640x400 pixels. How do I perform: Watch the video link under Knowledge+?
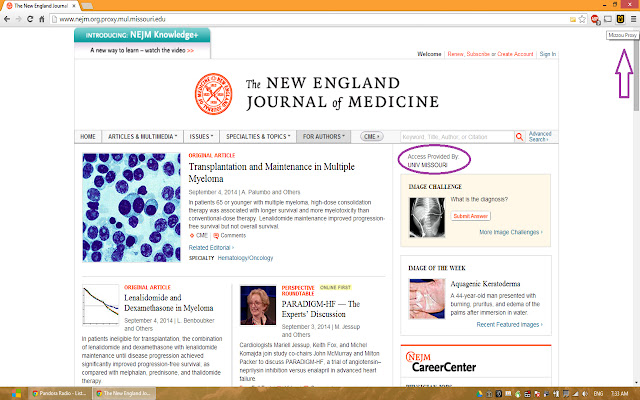(x=142, y=50)
